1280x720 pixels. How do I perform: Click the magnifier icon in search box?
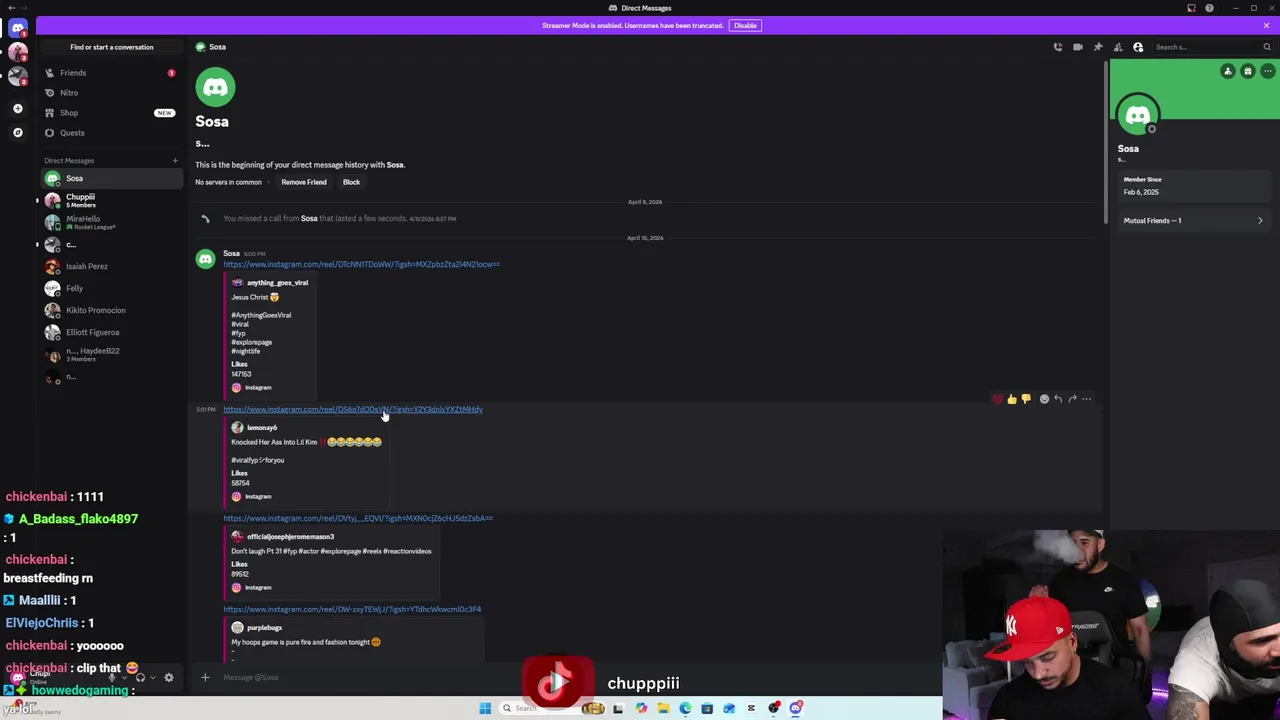[1267, 47]
